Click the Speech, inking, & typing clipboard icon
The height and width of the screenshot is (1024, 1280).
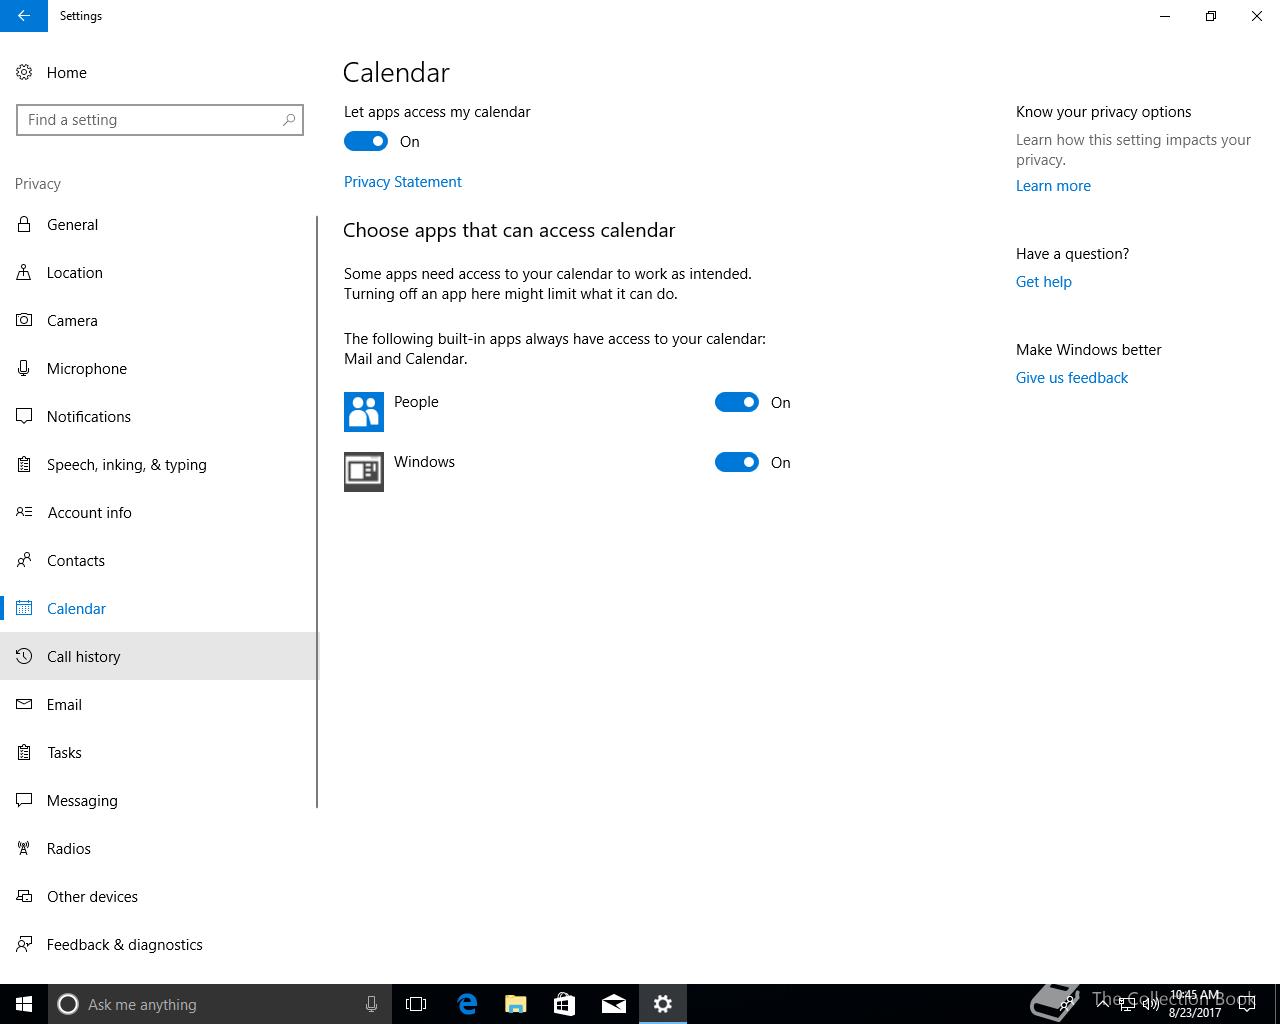[x=24, y=464]
